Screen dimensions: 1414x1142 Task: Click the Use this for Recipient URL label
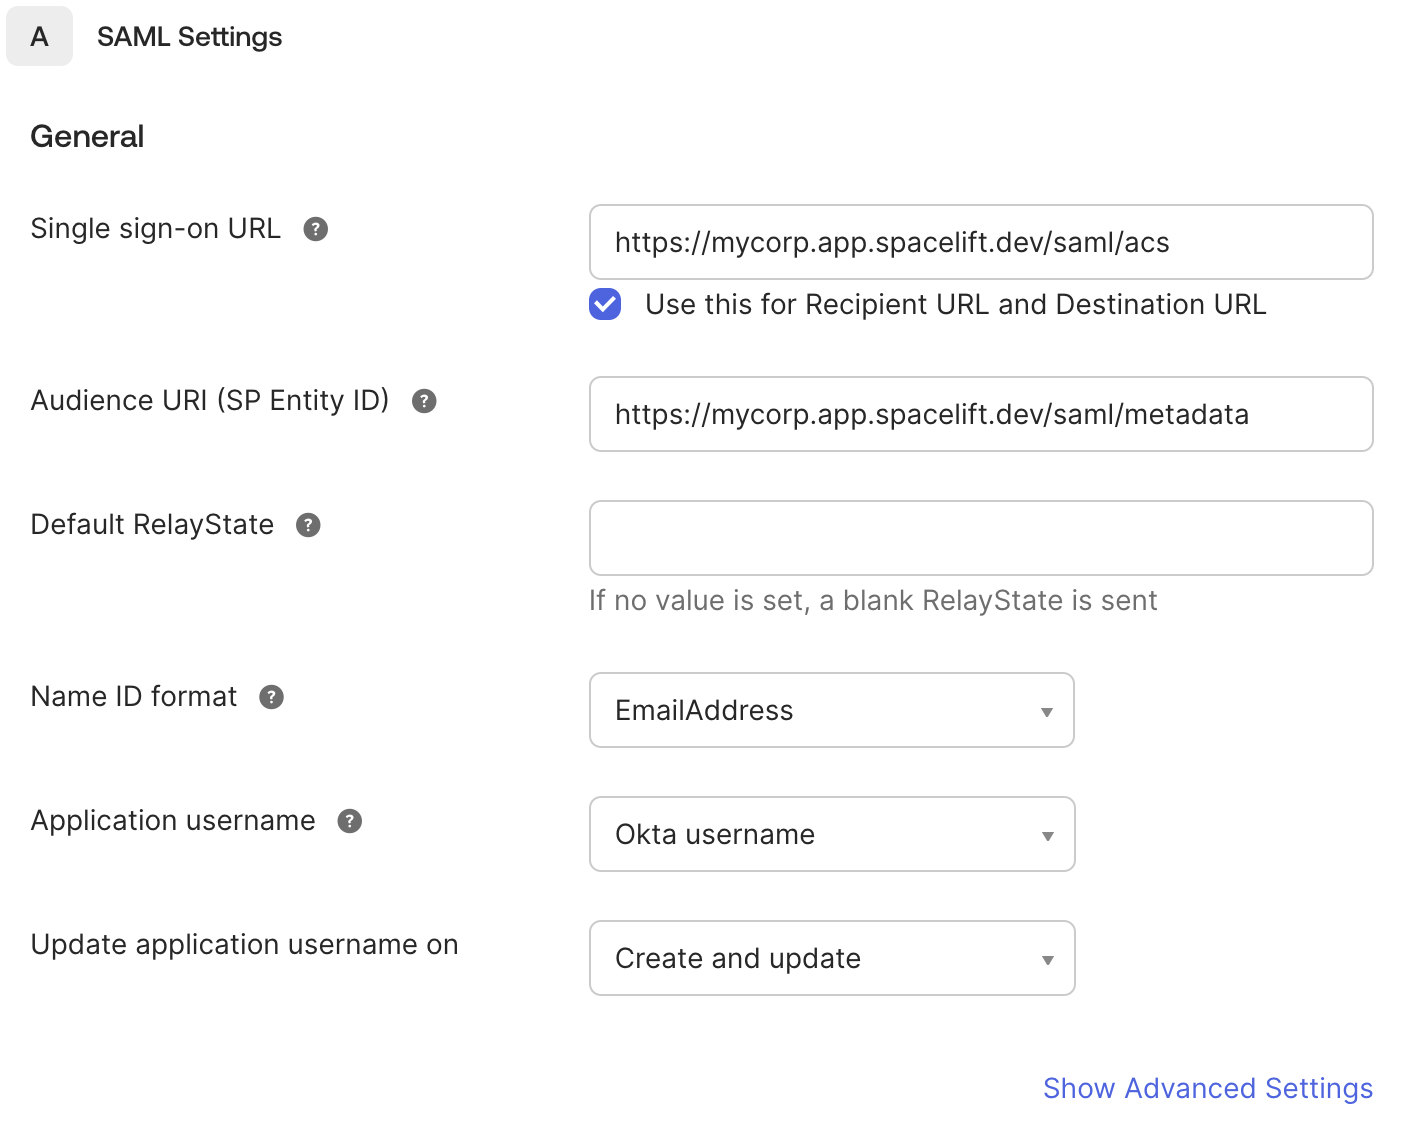[955, 304]
